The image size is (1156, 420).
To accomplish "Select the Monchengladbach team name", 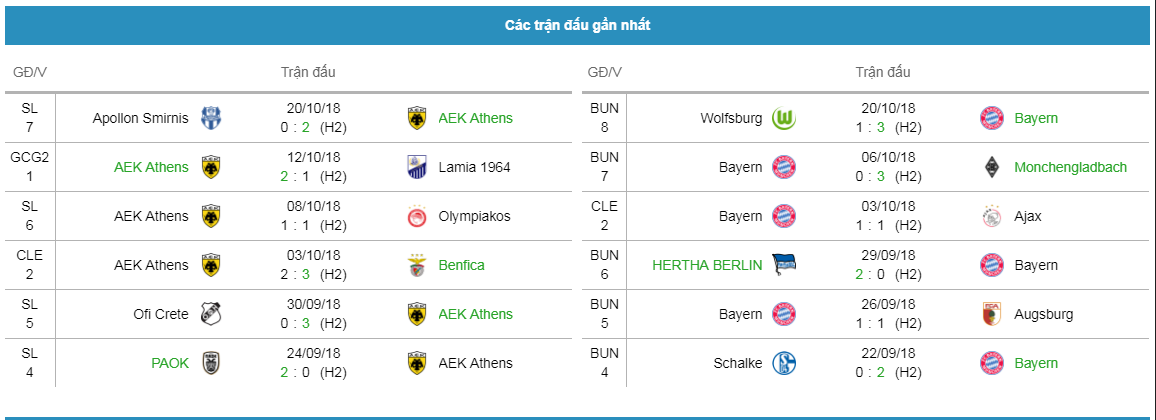I will [x=1070, y=167].
